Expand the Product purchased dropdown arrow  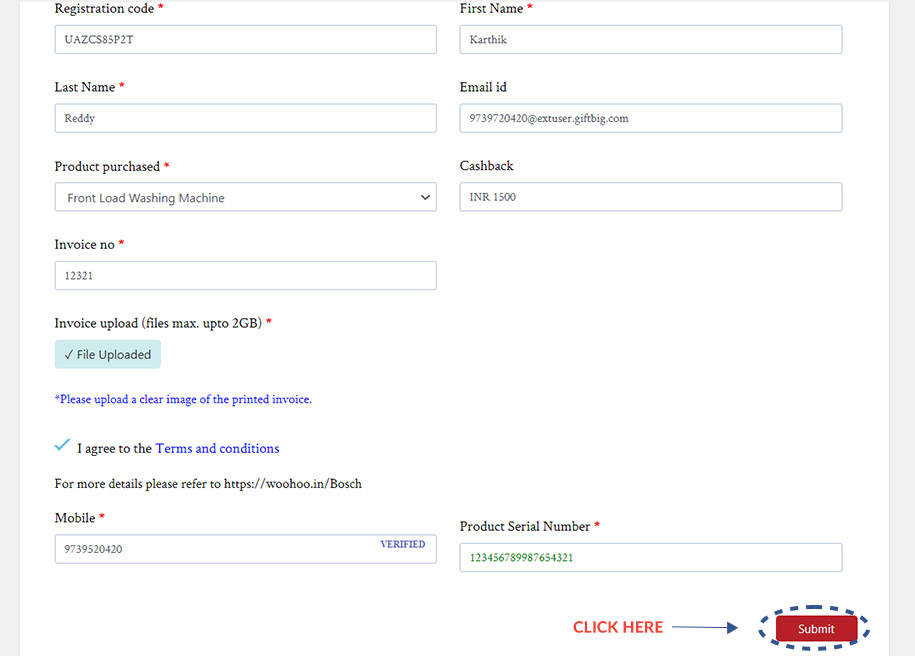pos(425,197)
